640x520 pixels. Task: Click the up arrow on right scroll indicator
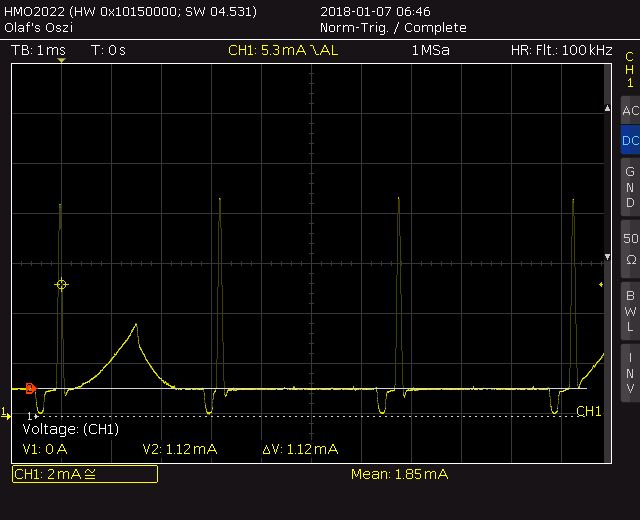tap(607, 108)
